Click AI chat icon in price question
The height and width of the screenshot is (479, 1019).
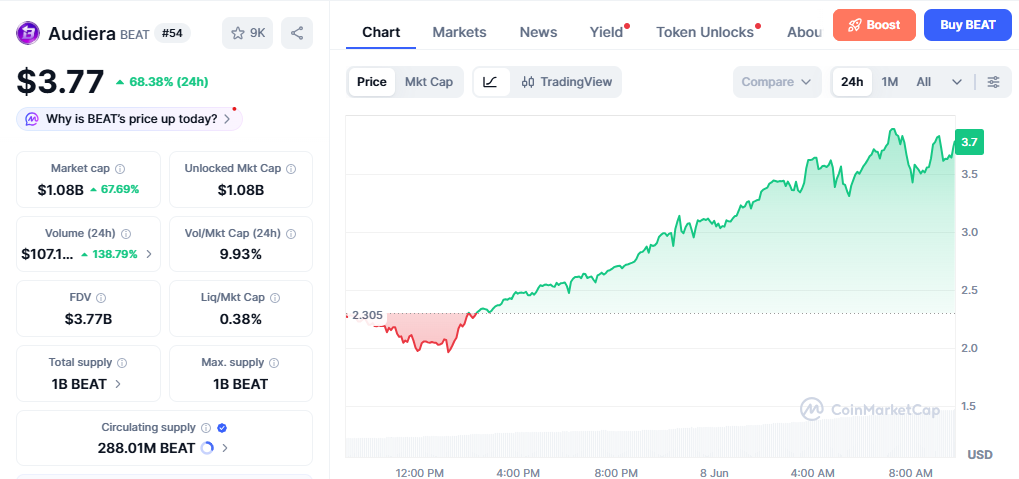click(32, 120)
